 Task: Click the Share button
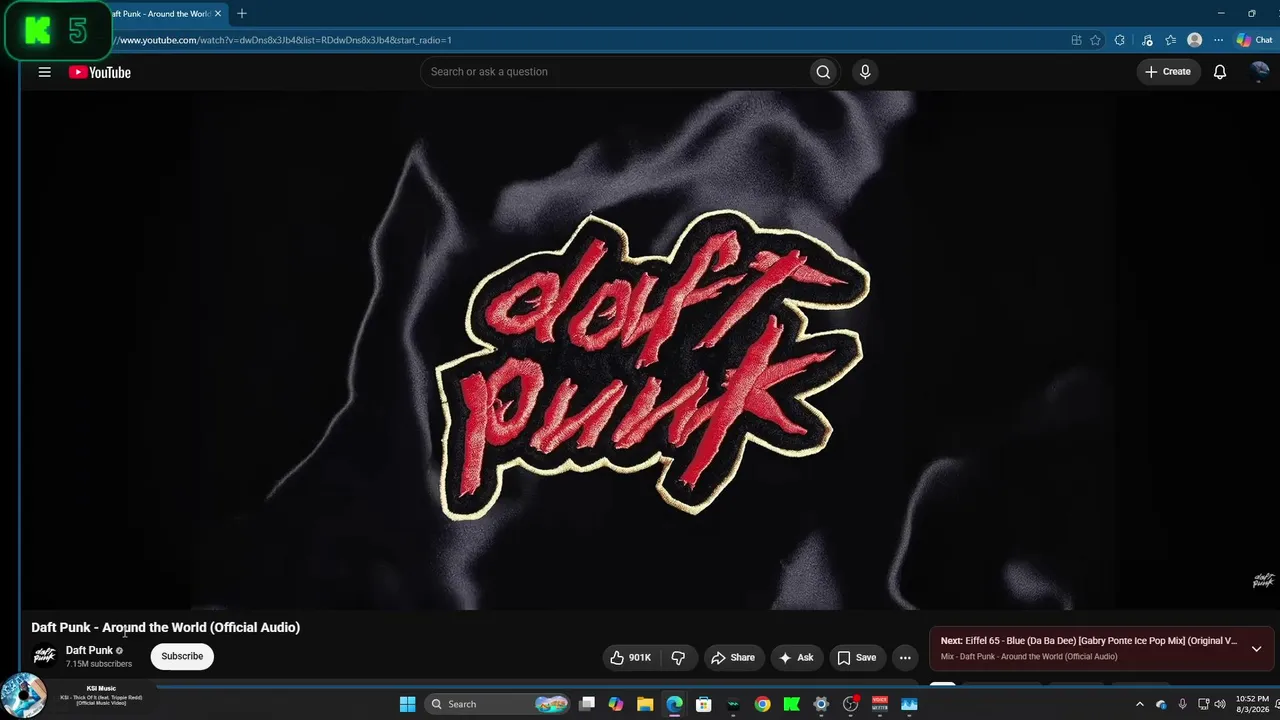(733, 657)
